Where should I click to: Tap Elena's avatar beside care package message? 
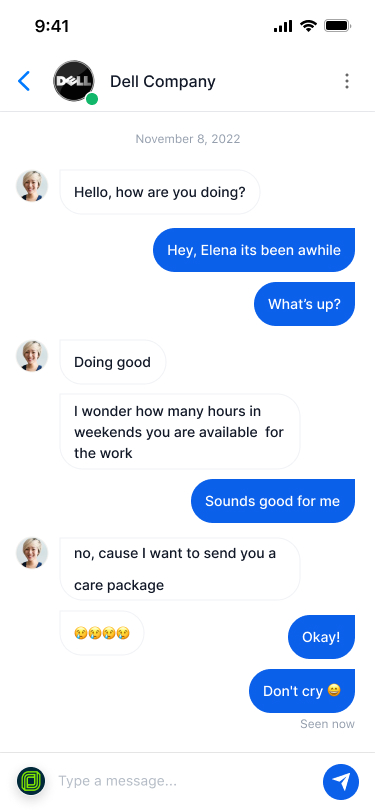[x=32, y=553]
